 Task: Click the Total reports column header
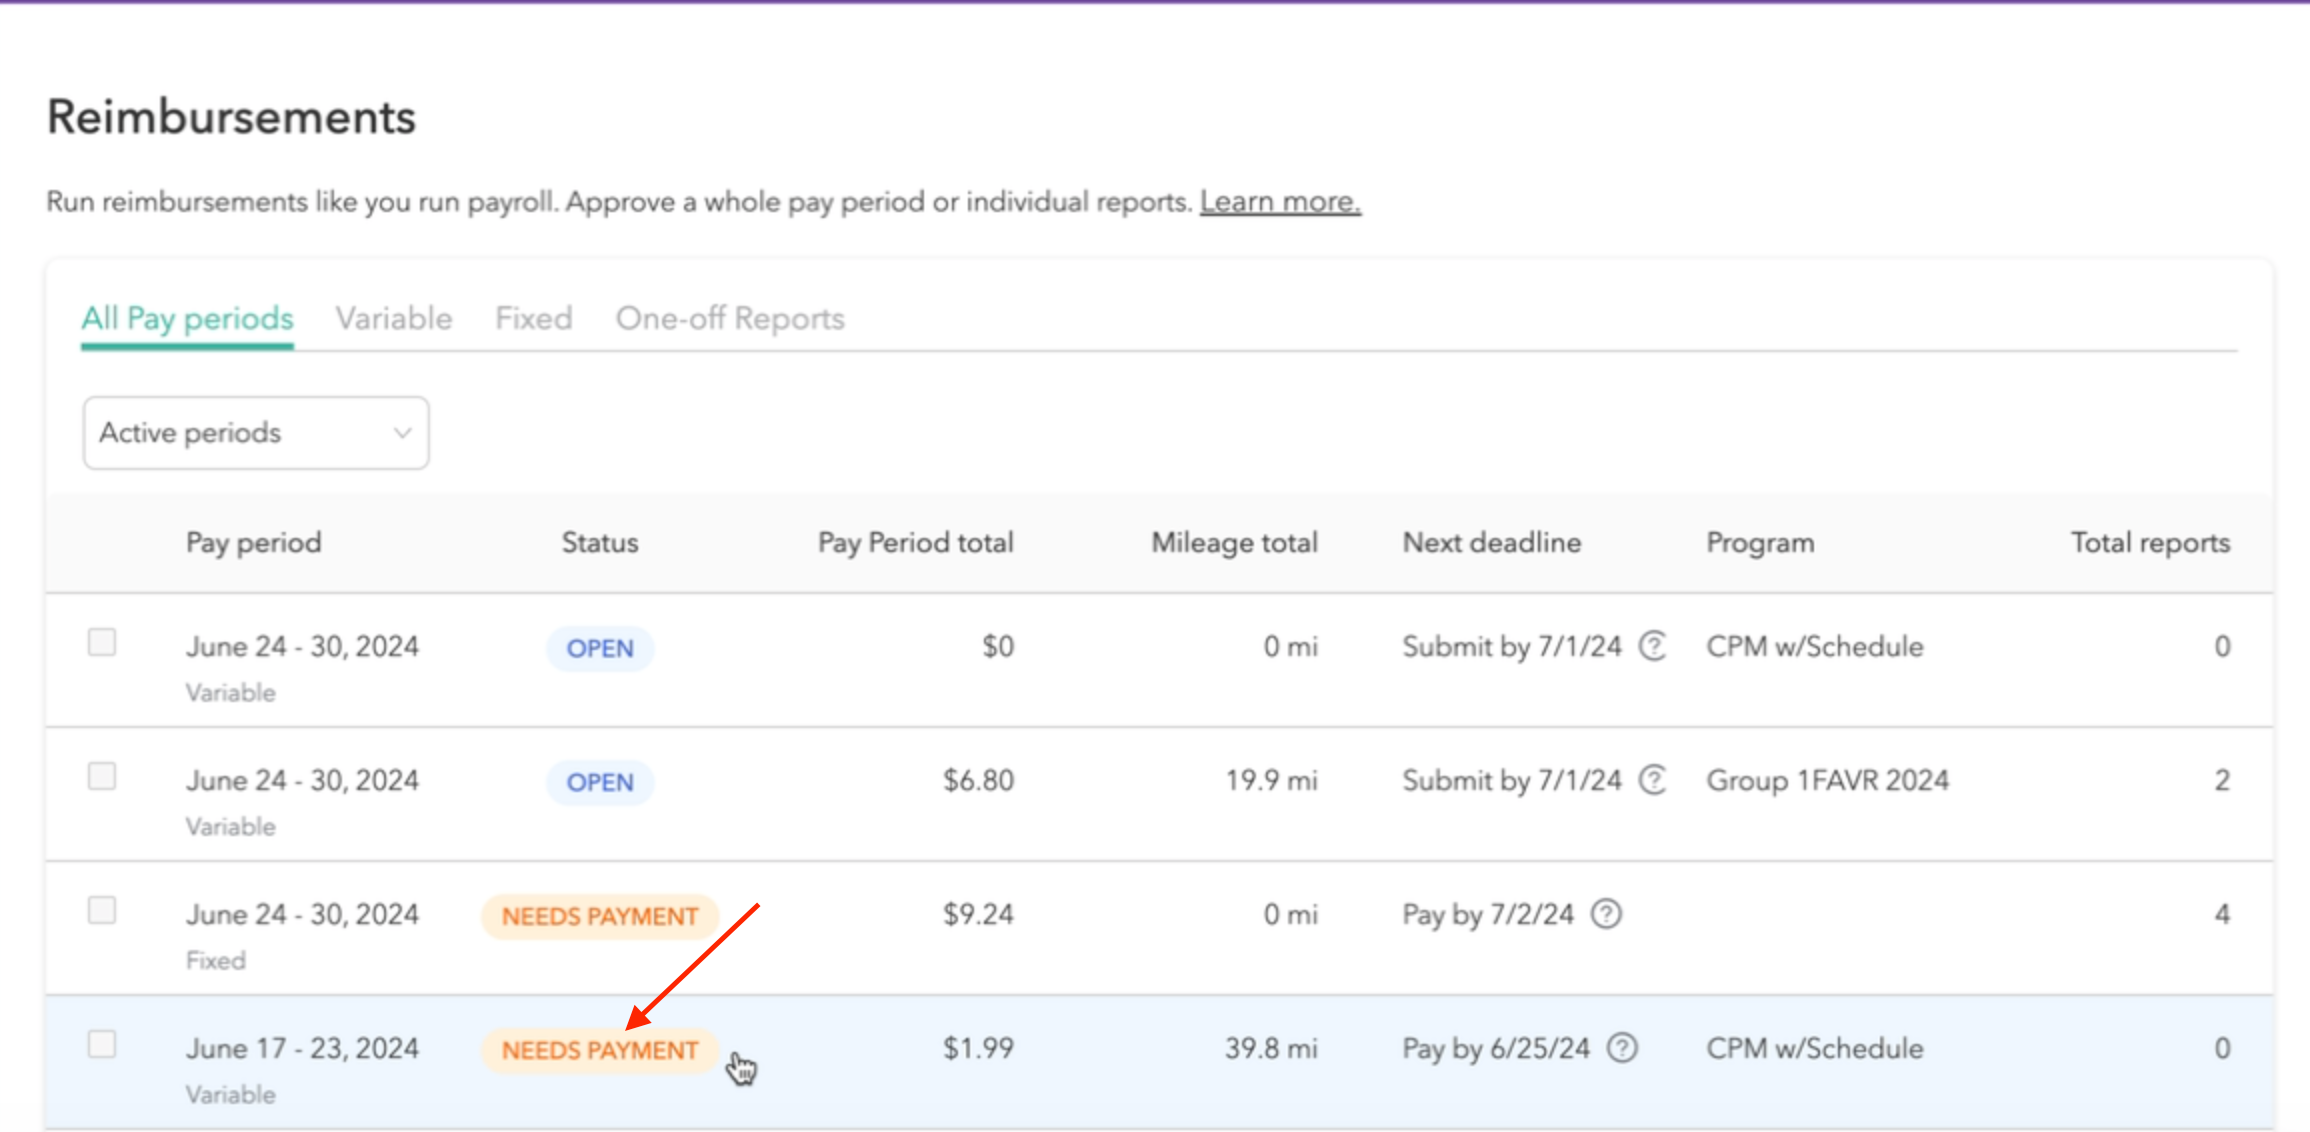2151,543
